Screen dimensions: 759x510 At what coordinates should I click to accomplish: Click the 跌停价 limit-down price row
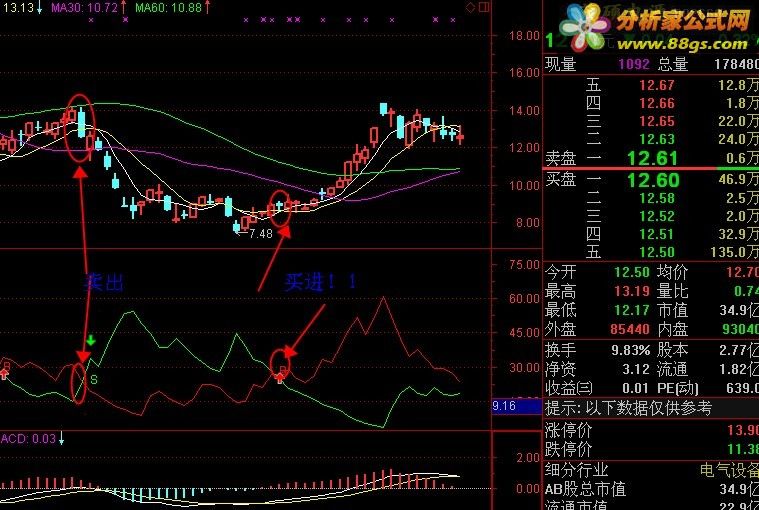(651, 450)
